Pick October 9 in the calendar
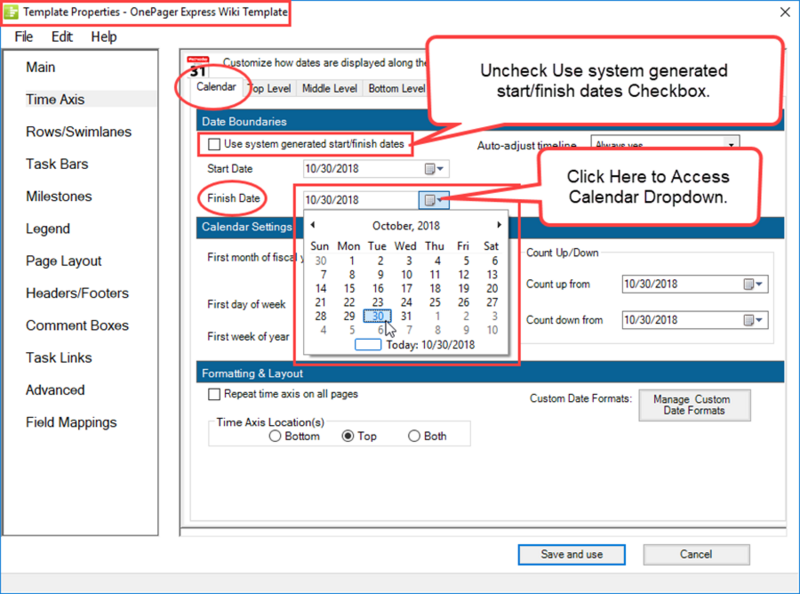This screenshot has height=594, width=800. [380, 275]
